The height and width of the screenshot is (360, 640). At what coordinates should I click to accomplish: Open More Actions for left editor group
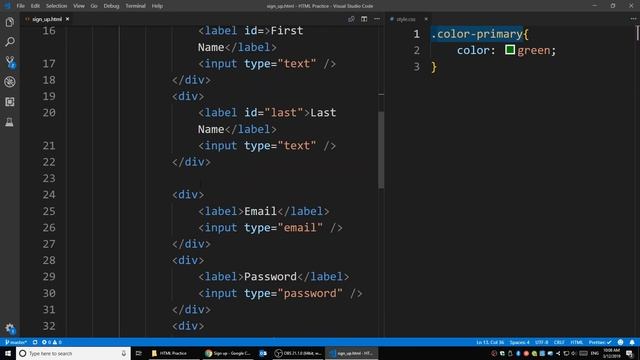pos(377,19)
